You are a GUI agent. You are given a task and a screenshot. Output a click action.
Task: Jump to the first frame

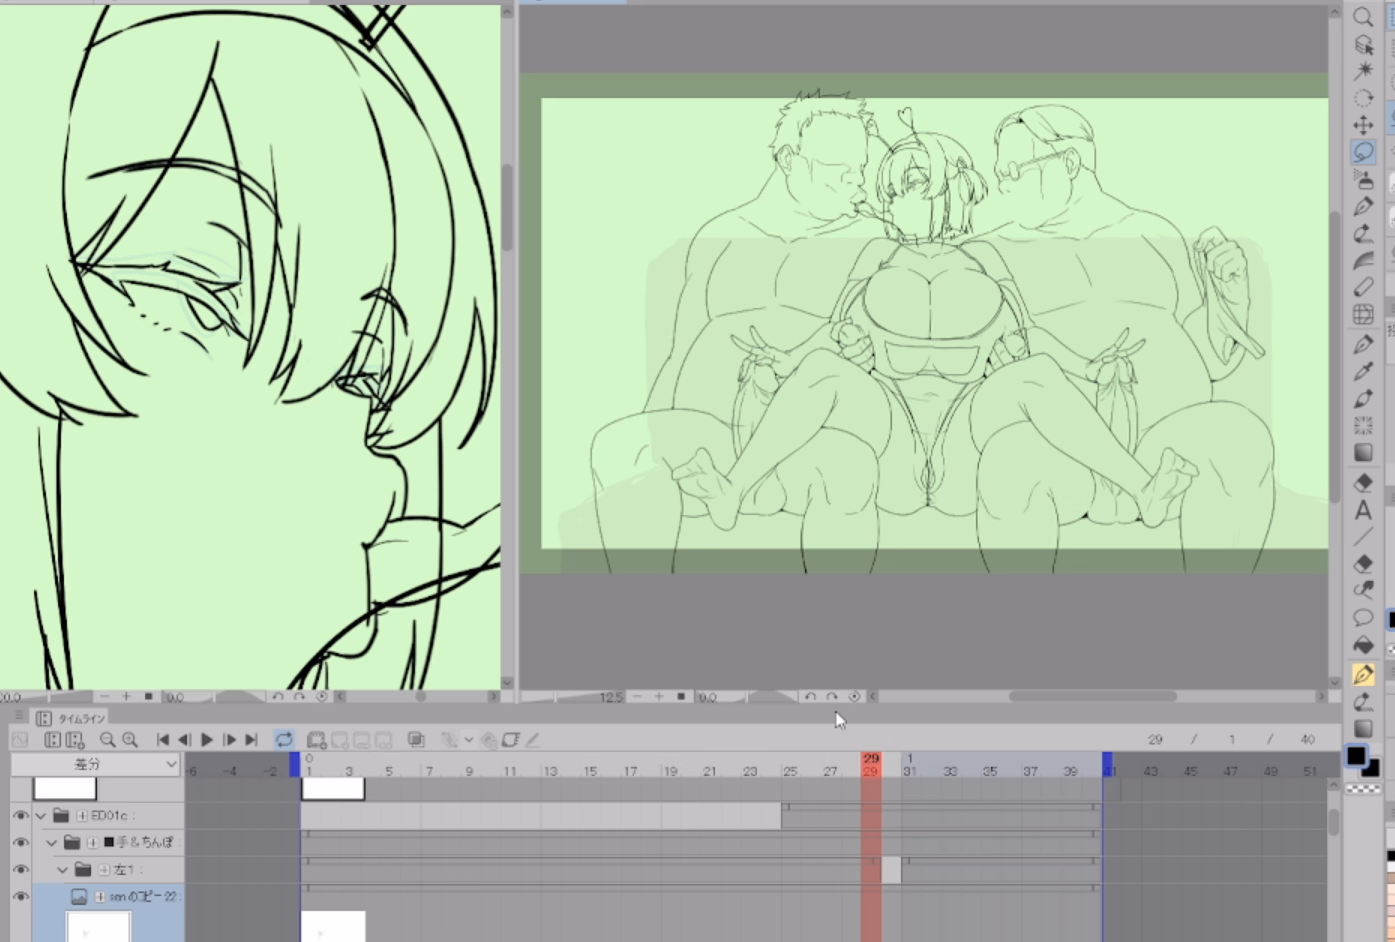click(x=163, y=740)
